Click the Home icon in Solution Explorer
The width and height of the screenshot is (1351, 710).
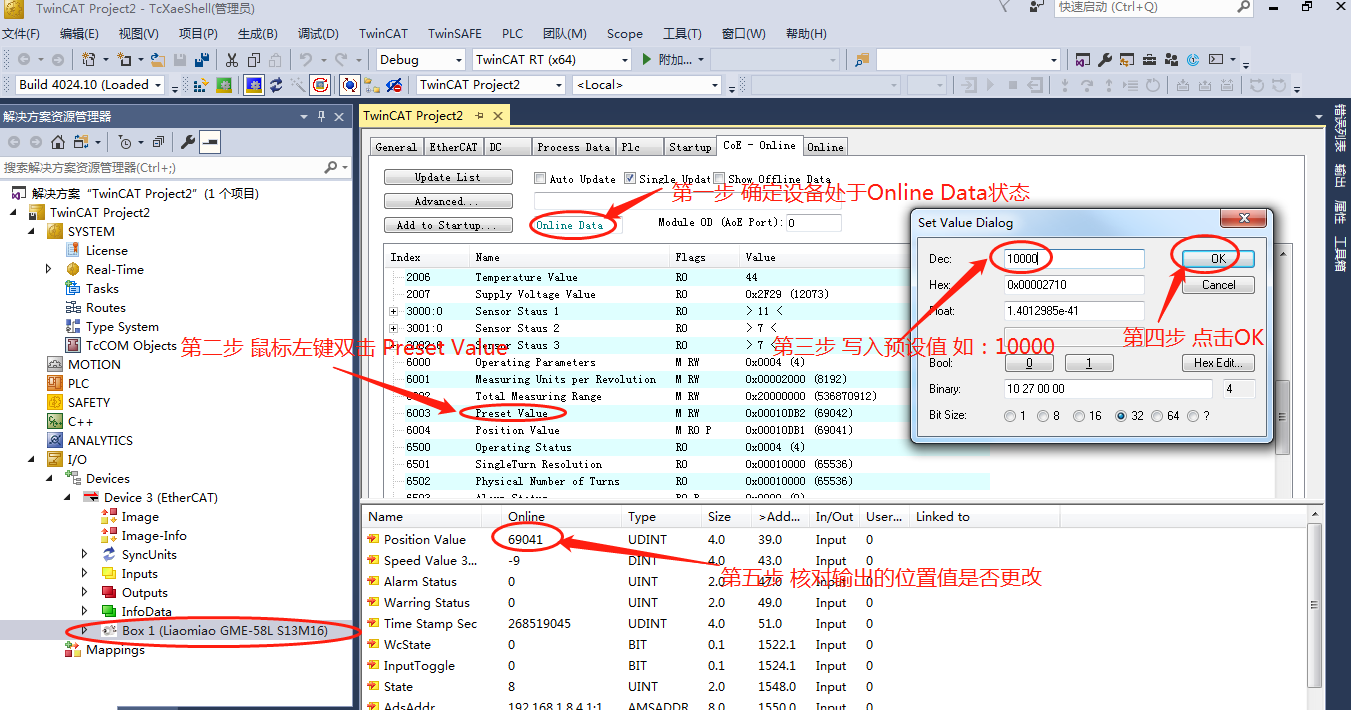(x=58, y=142)
